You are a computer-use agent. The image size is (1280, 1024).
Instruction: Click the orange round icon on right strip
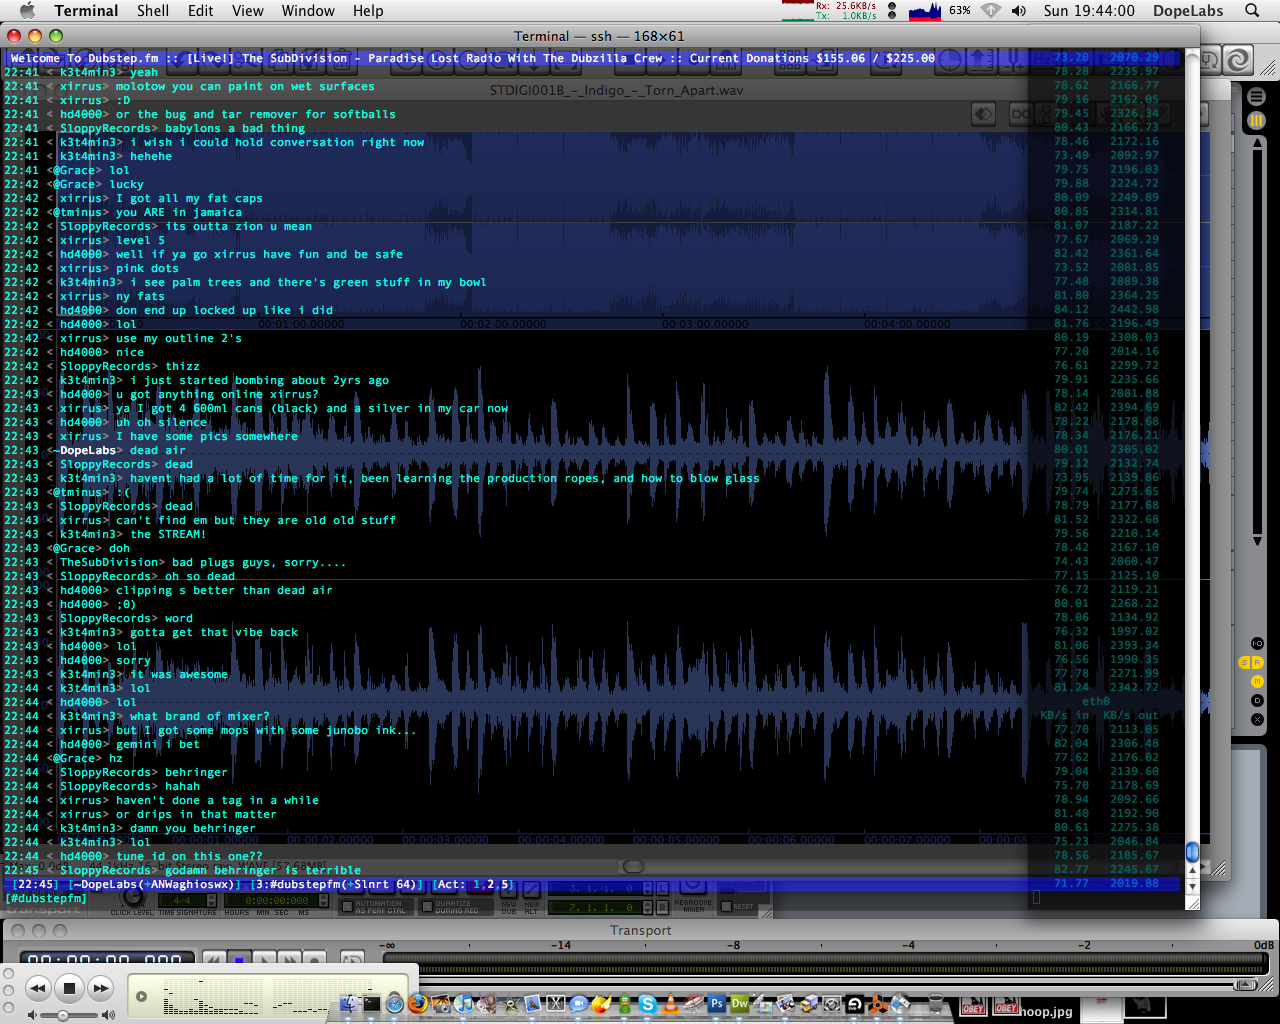pos(1257,681)
